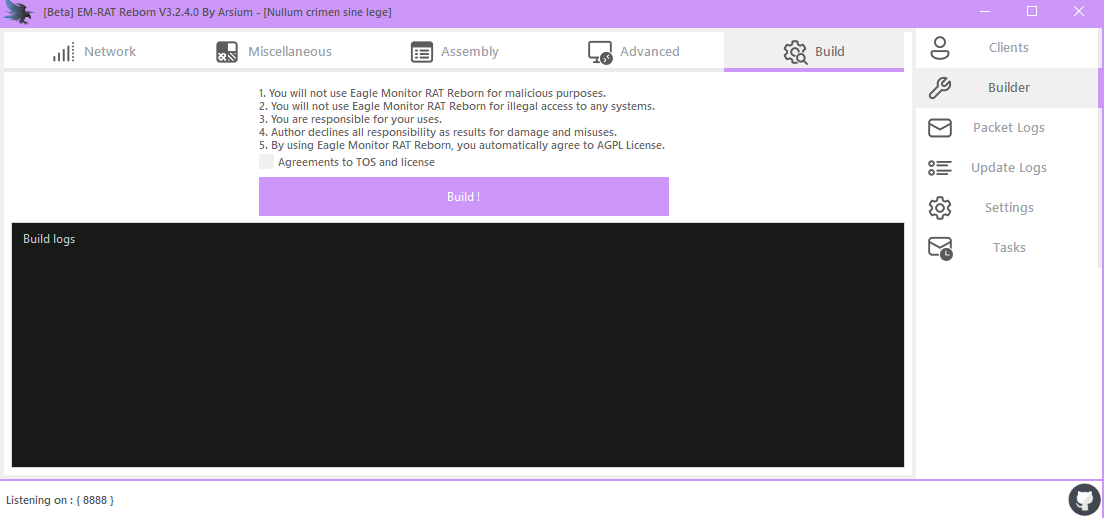Switch to the Miscellaneous tab
The width and height of the screenshot is (1104, 518).
click(x=289, y=52)
